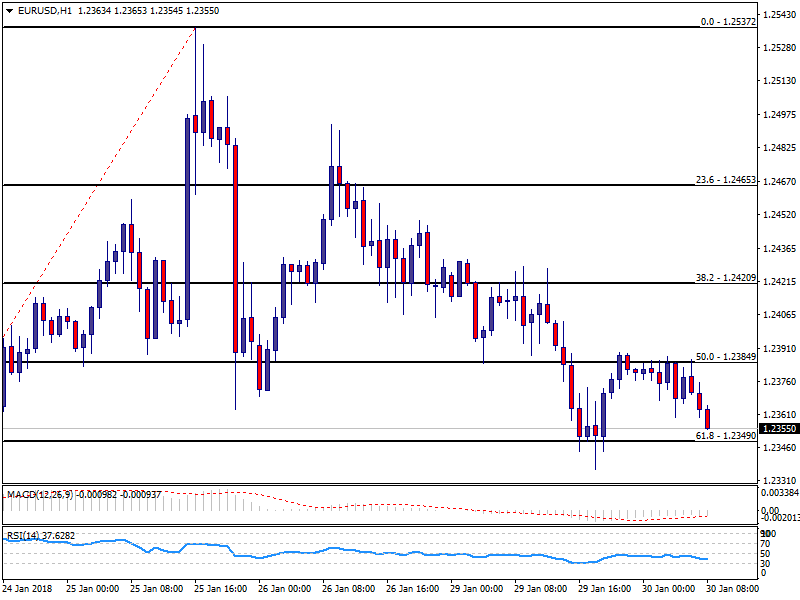
Task: Click the last red candle on the chart
Action: click(x=708, y=418)
